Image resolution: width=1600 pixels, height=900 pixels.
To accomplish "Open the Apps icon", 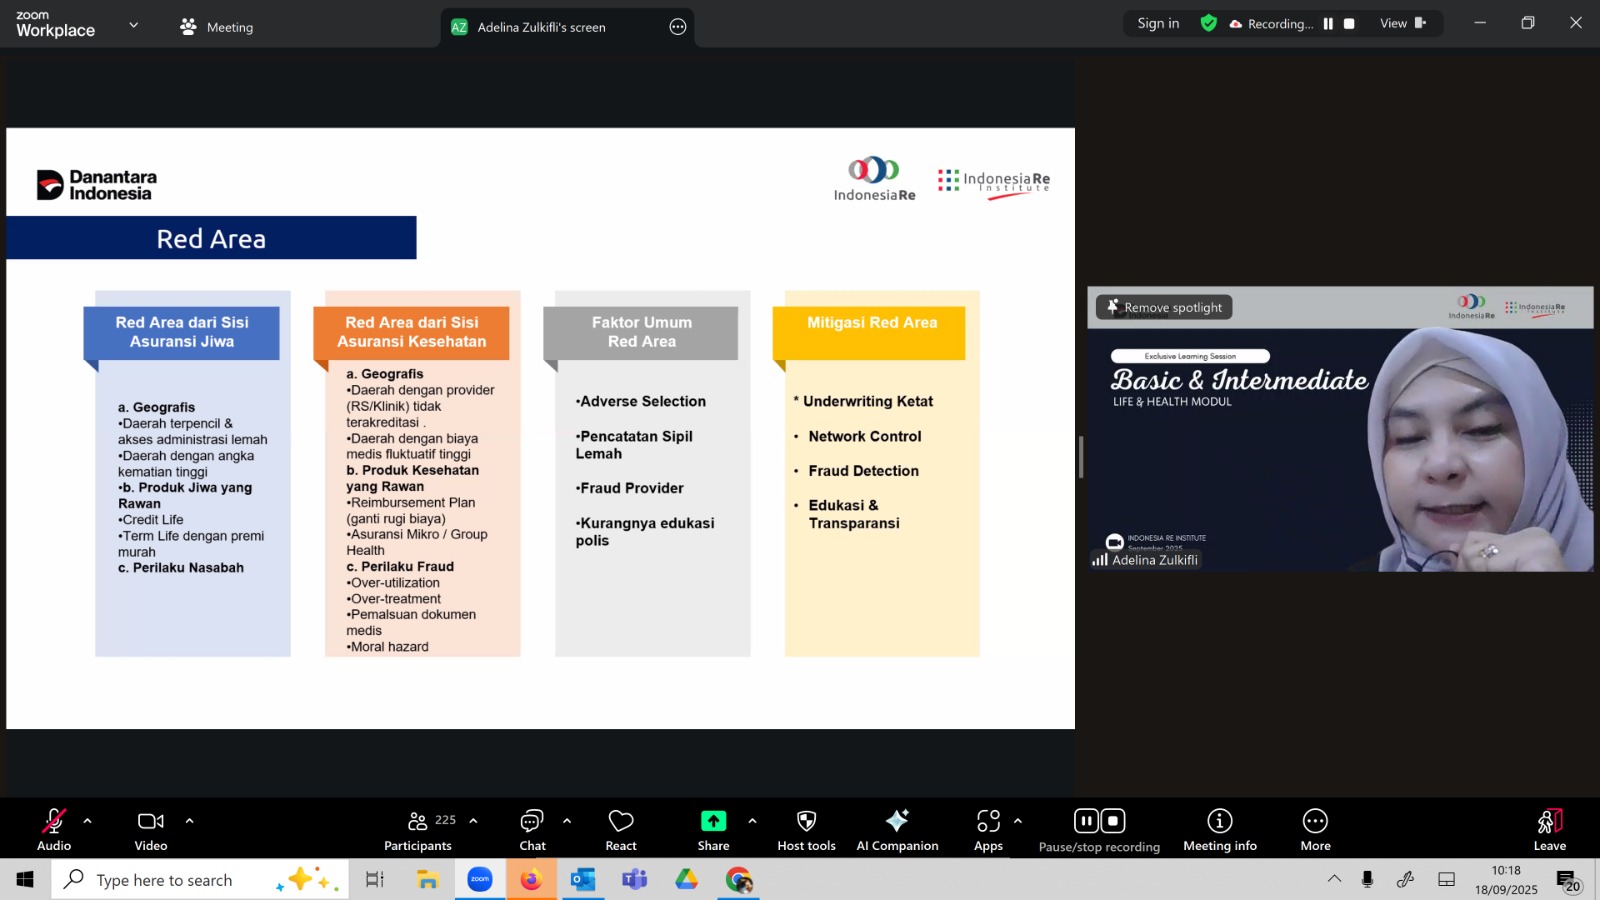I will pos(988,822).
